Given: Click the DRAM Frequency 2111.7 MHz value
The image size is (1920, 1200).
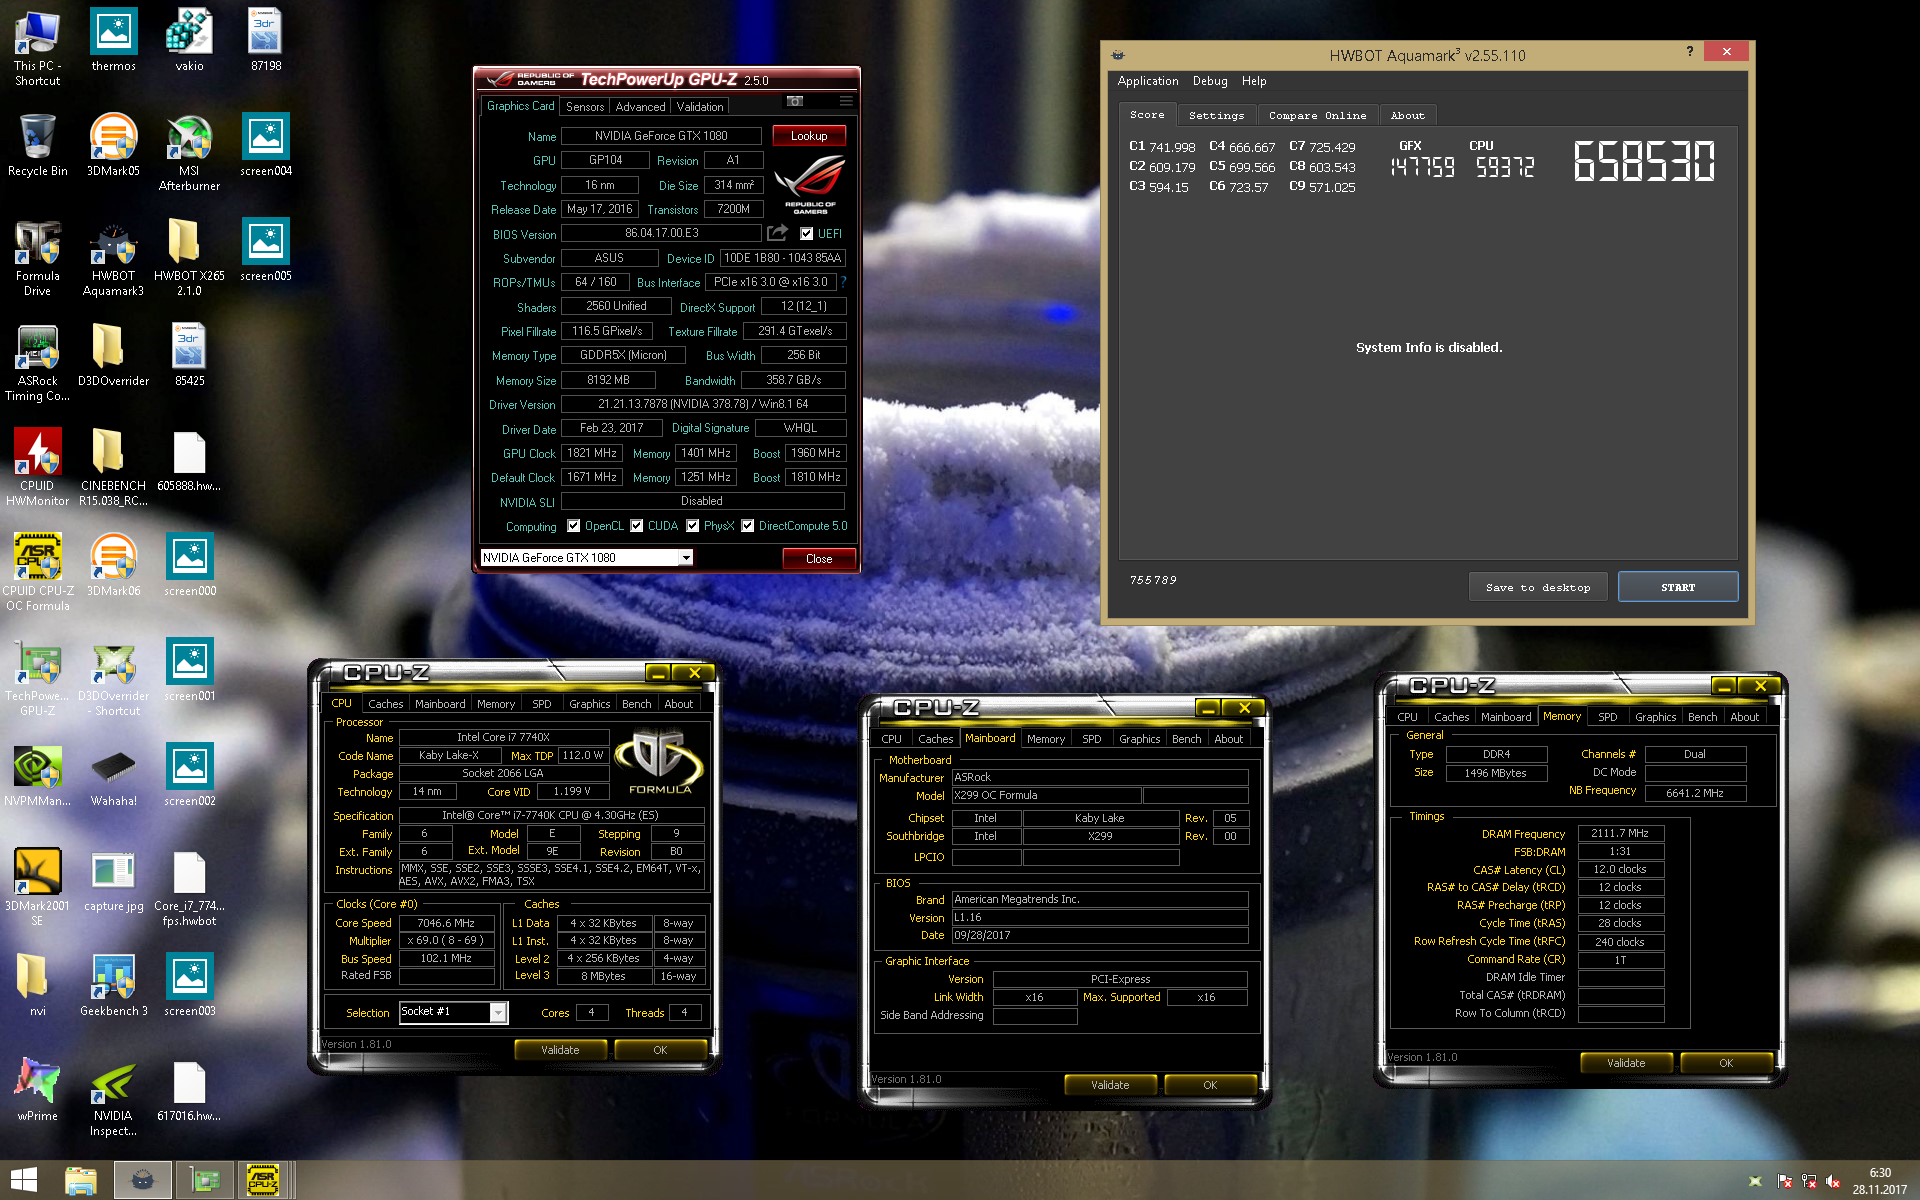Looking at the screenshot, I should click(1620, 833).
